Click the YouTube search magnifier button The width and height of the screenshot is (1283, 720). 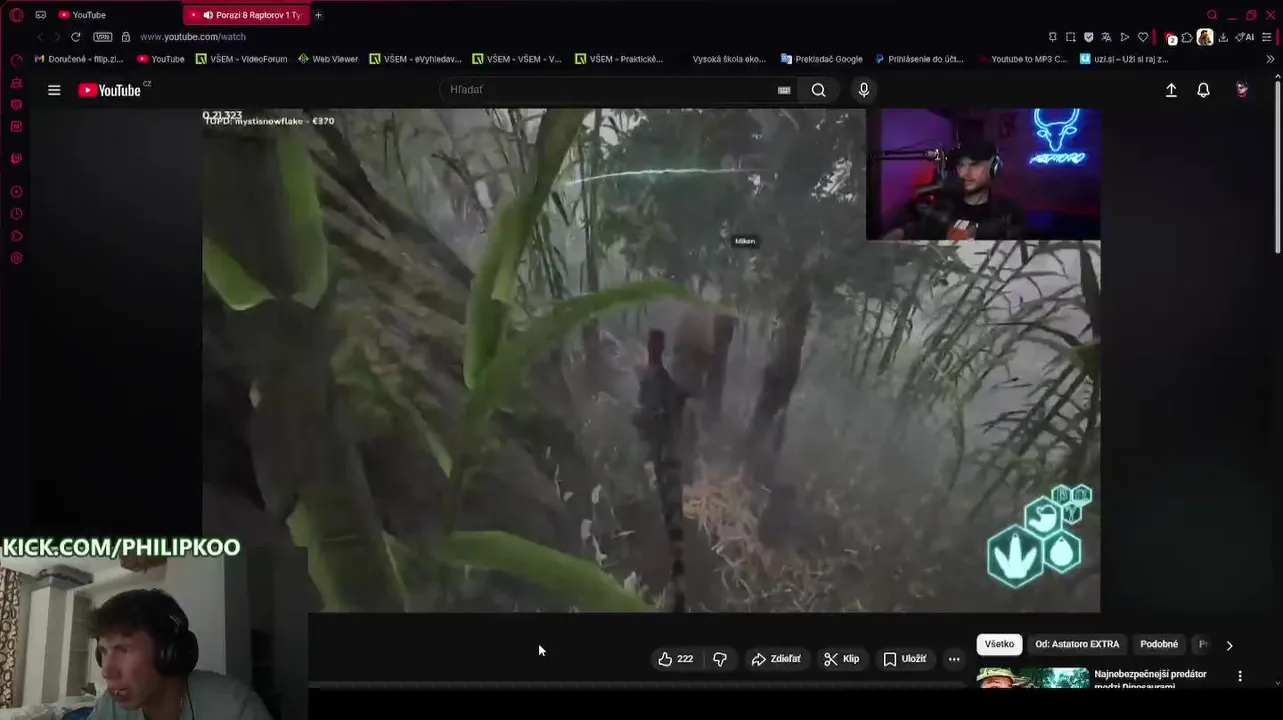(x=819, y=90)
